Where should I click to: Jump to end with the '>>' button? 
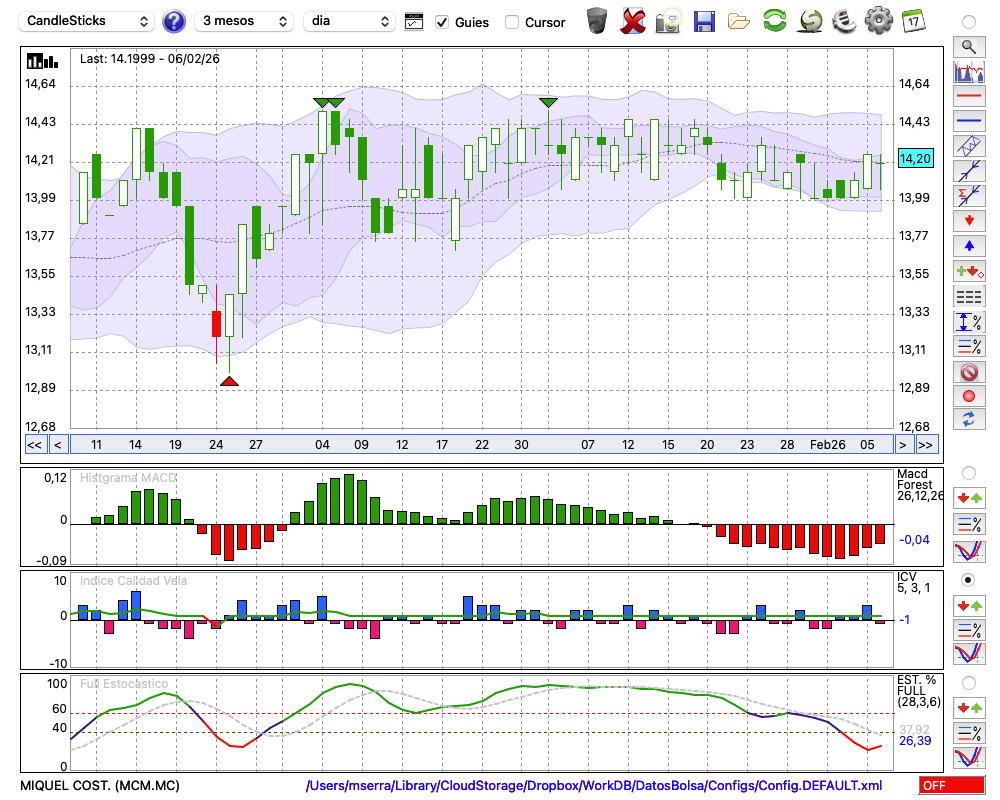[926, 445]
